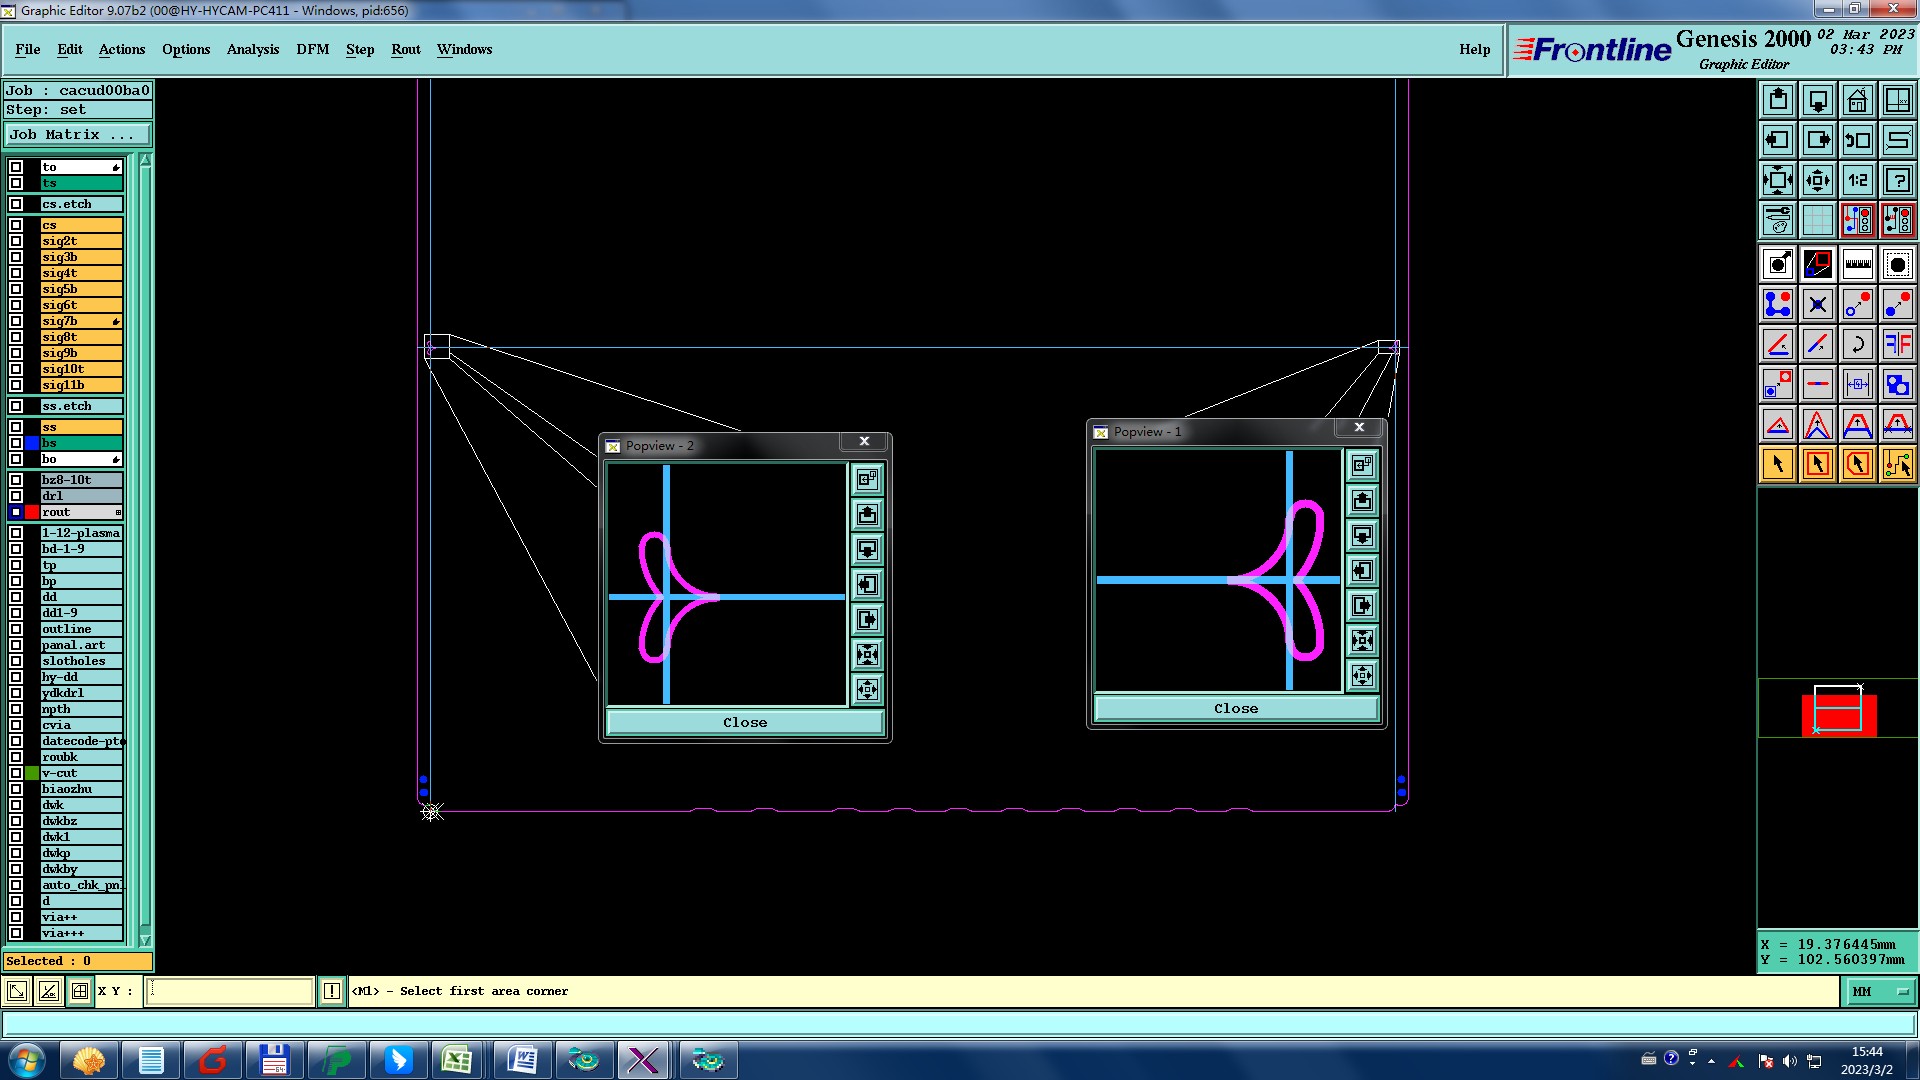The width and height of the screenshot is (1920, 1080).
Task: Click the red rout layer color swatch
Action: coord(32,512)
